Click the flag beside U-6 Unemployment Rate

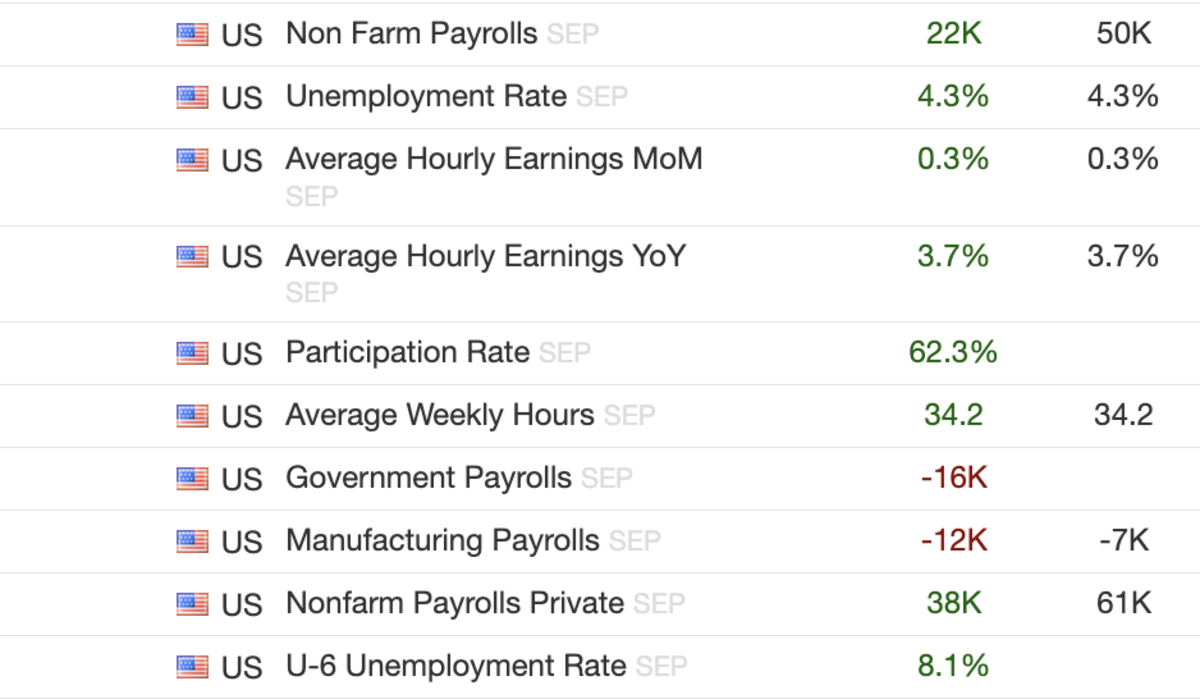pos(192,666)
